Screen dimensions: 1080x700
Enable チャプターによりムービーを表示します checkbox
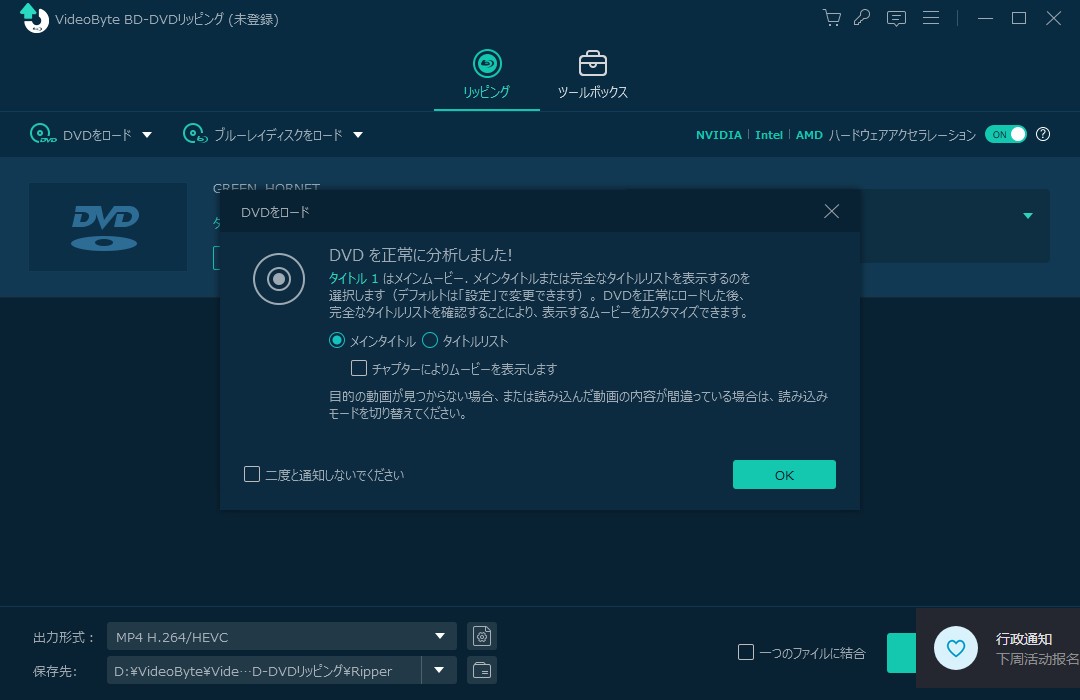pos(359,369)
